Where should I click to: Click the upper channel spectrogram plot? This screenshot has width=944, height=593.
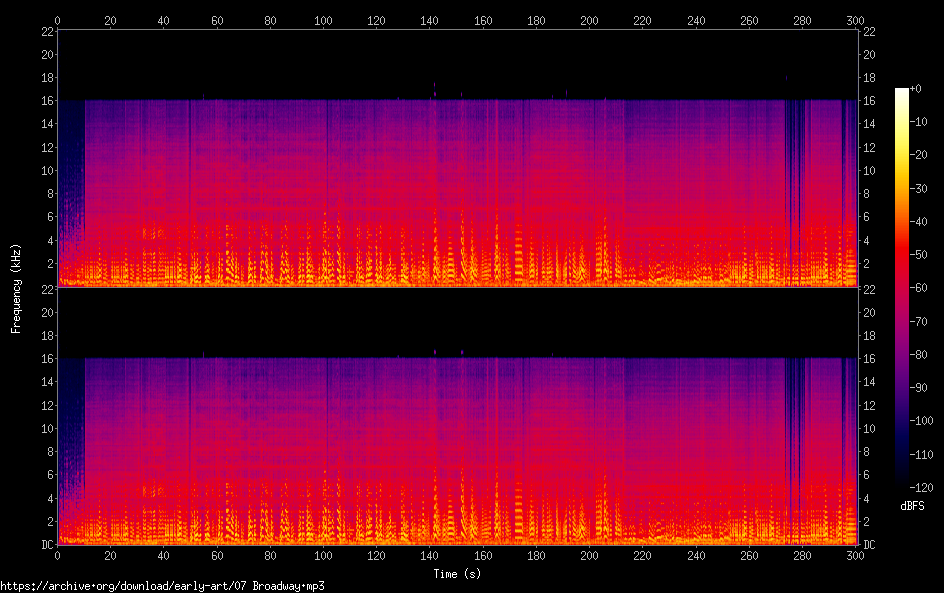[x=457, y=158]
